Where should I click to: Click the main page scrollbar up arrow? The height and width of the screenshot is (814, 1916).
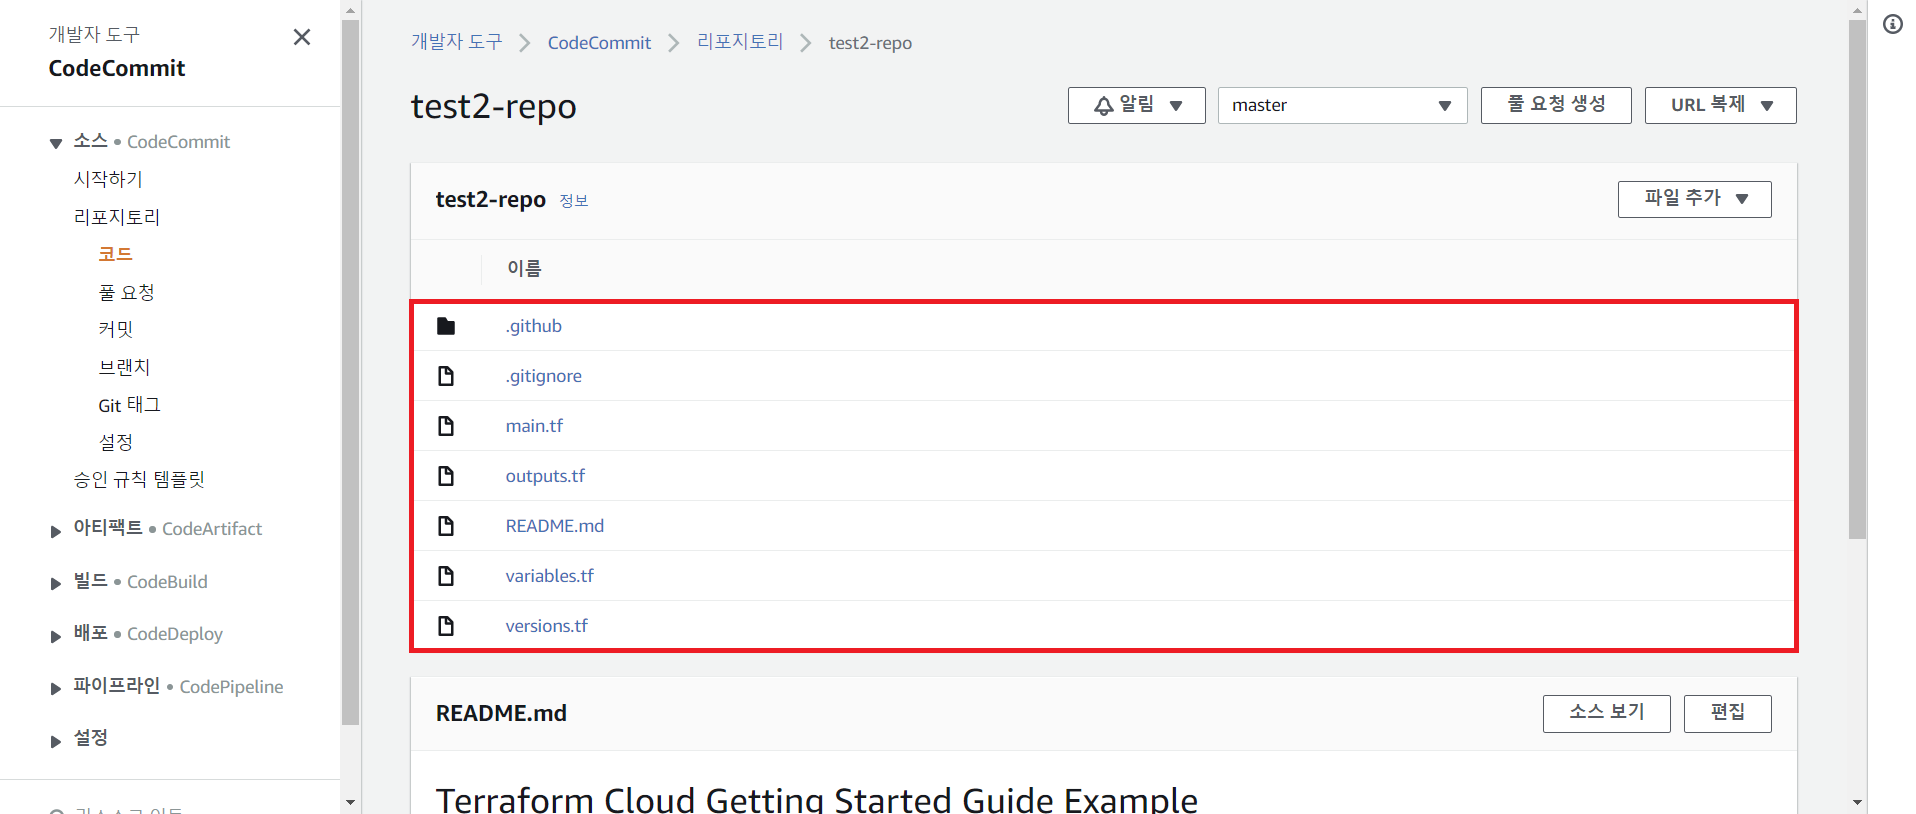tap(1857, 10)
